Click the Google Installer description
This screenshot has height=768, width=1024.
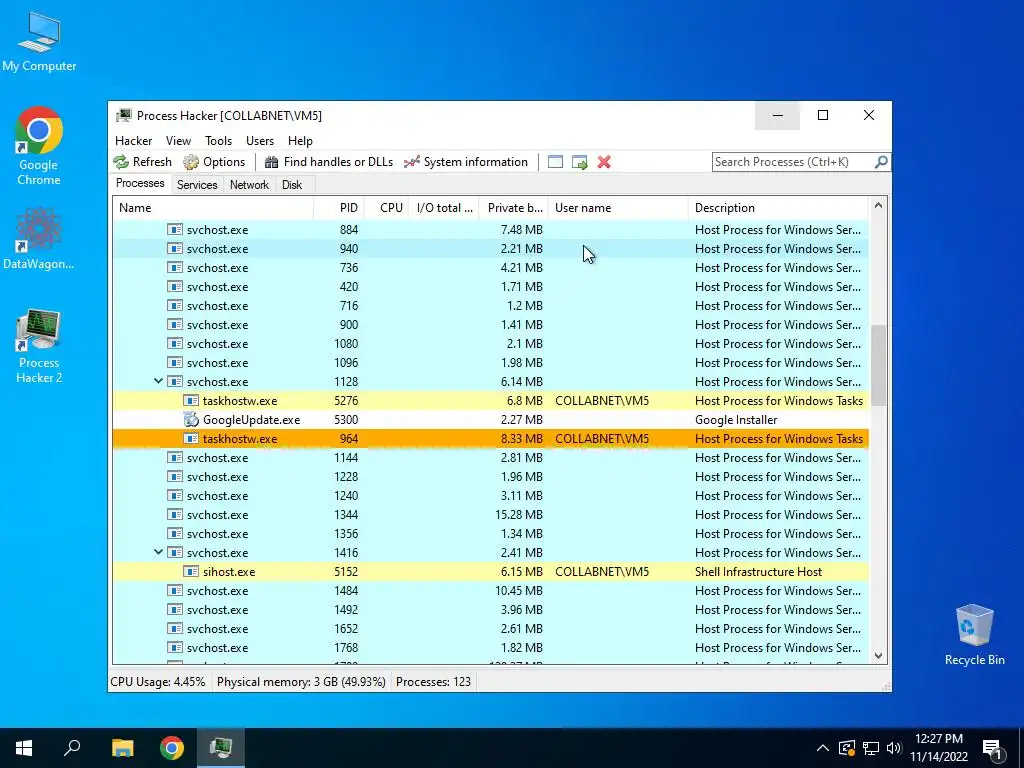(x=736, y=420)
